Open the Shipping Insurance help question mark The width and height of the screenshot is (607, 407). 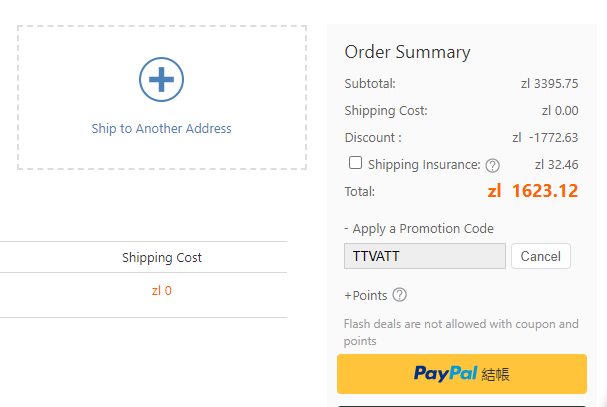(x=492, y=166)
